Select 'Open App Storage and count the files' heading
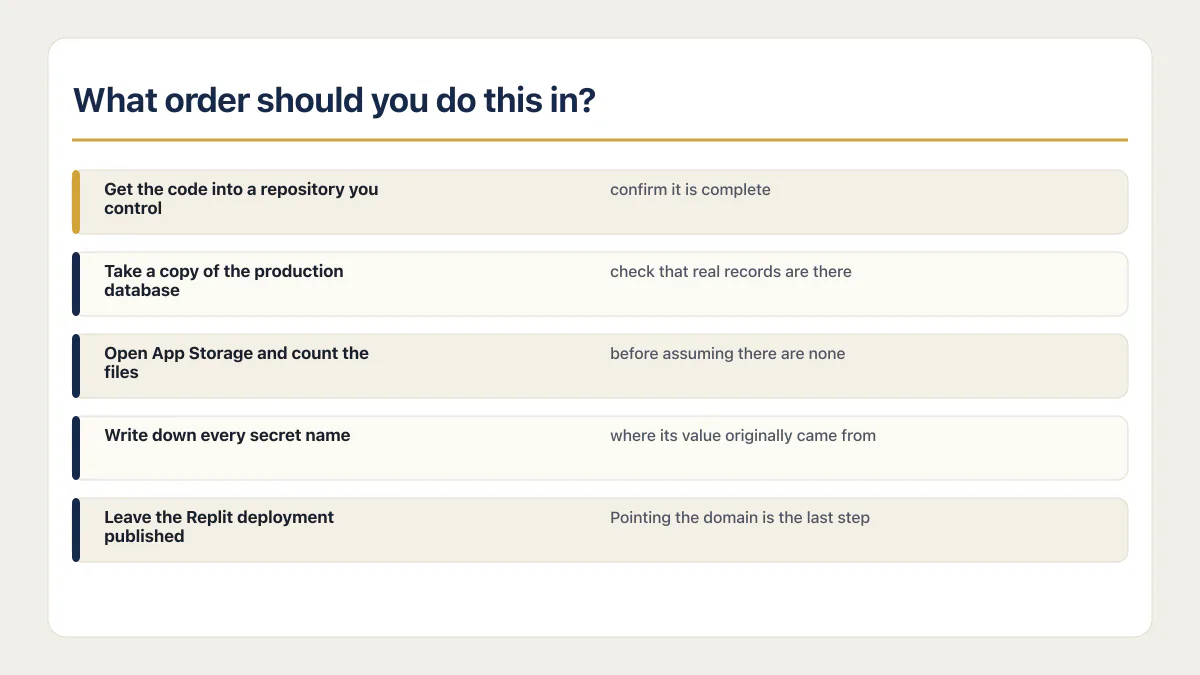 [x=236, y=363]
